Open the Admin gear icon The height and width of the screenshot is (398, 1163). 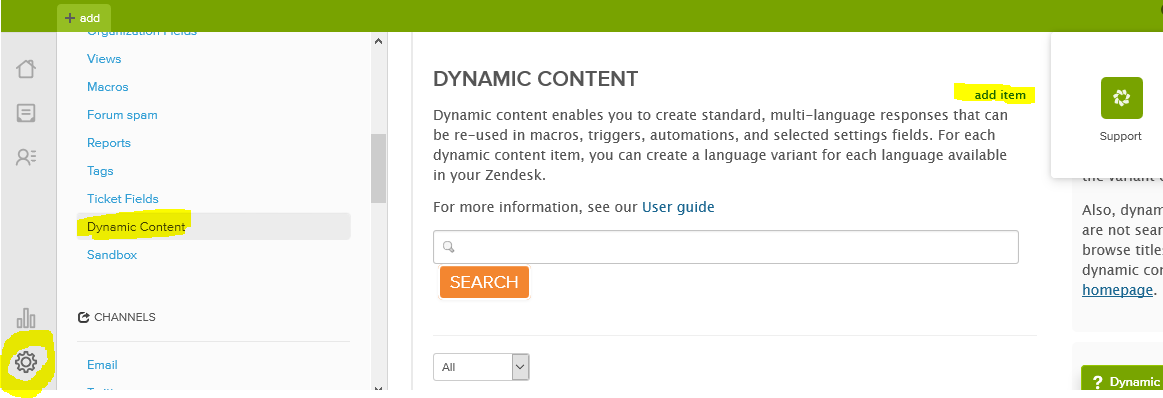click(26, 362)
